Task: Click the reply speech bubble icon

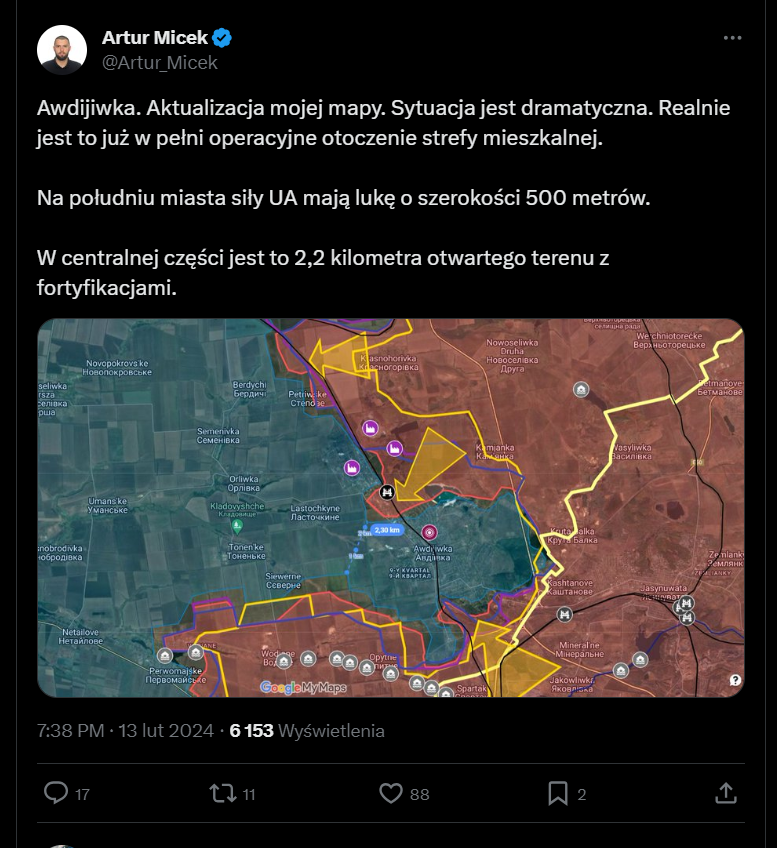Action: tap(56, 793)
